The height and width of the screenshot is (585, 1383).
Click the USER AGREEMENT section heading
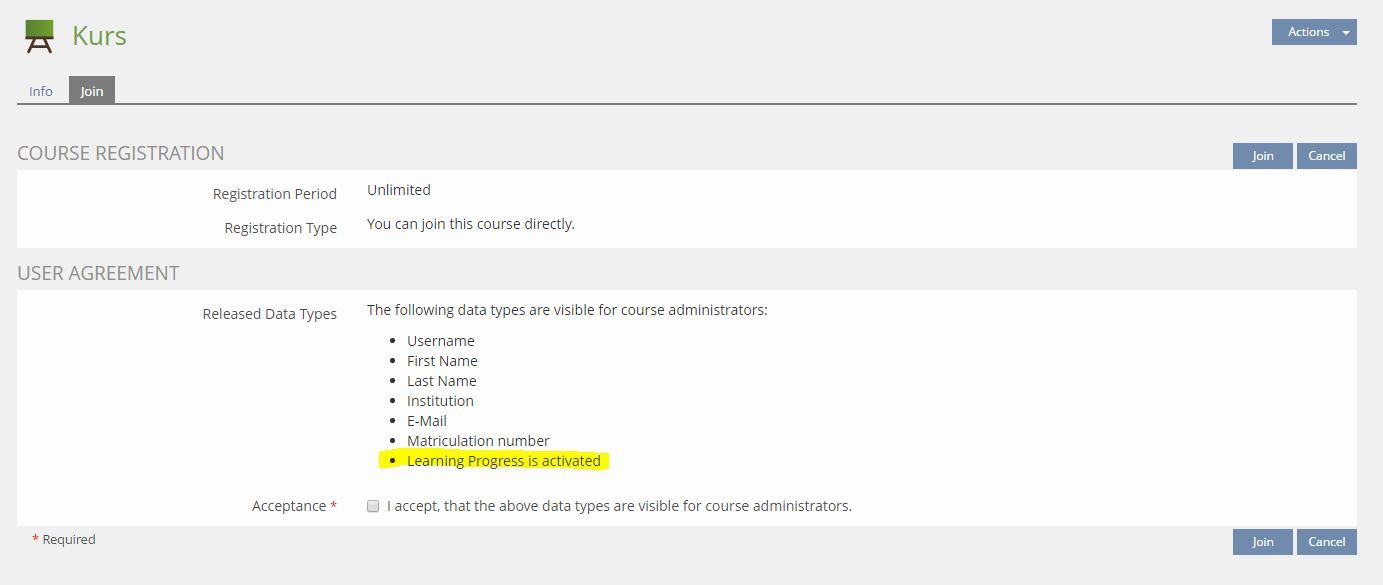pos(98,273)
